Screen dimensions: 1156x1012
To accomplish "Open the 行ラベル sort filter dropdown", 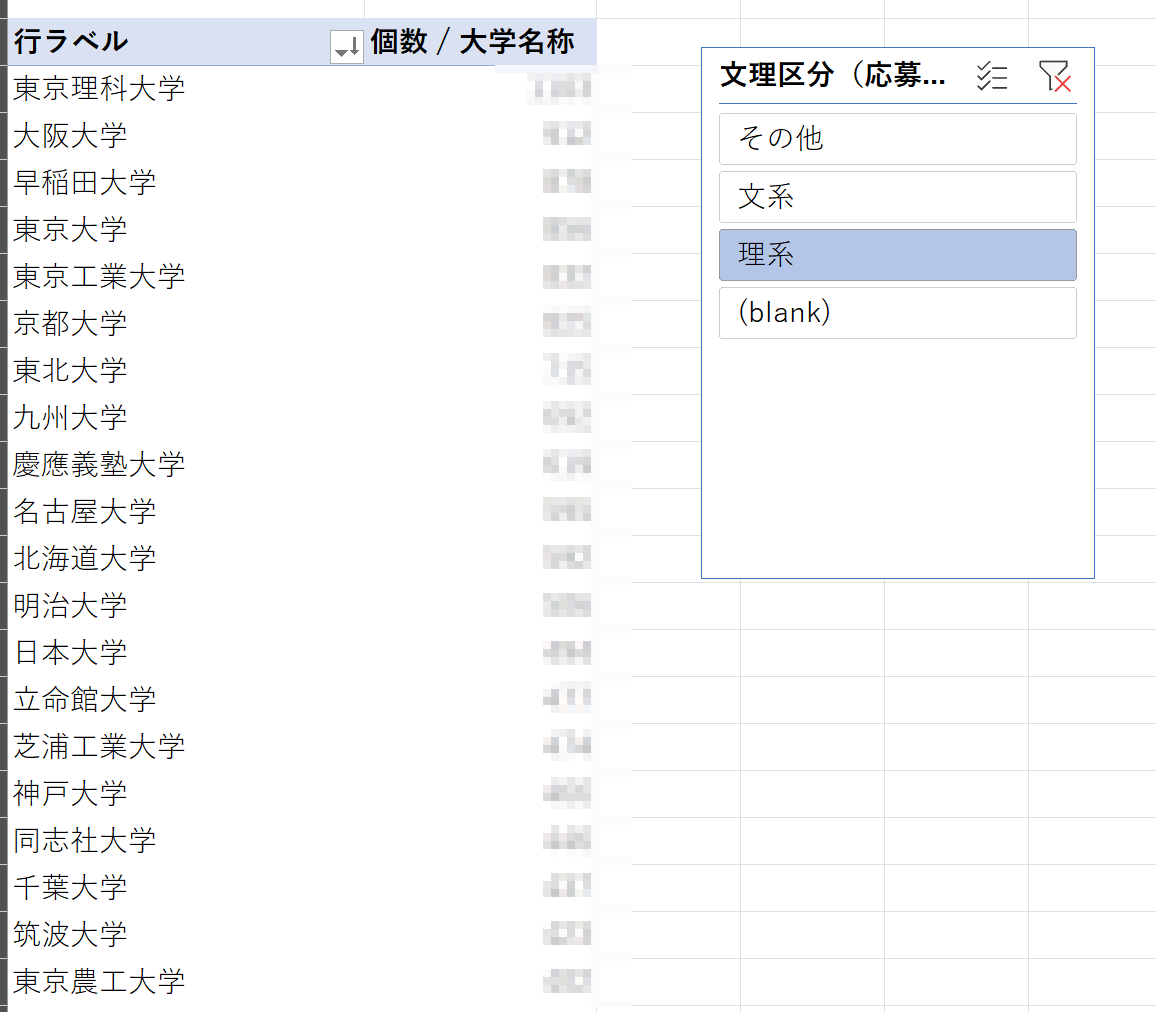I will pos(347,47).
